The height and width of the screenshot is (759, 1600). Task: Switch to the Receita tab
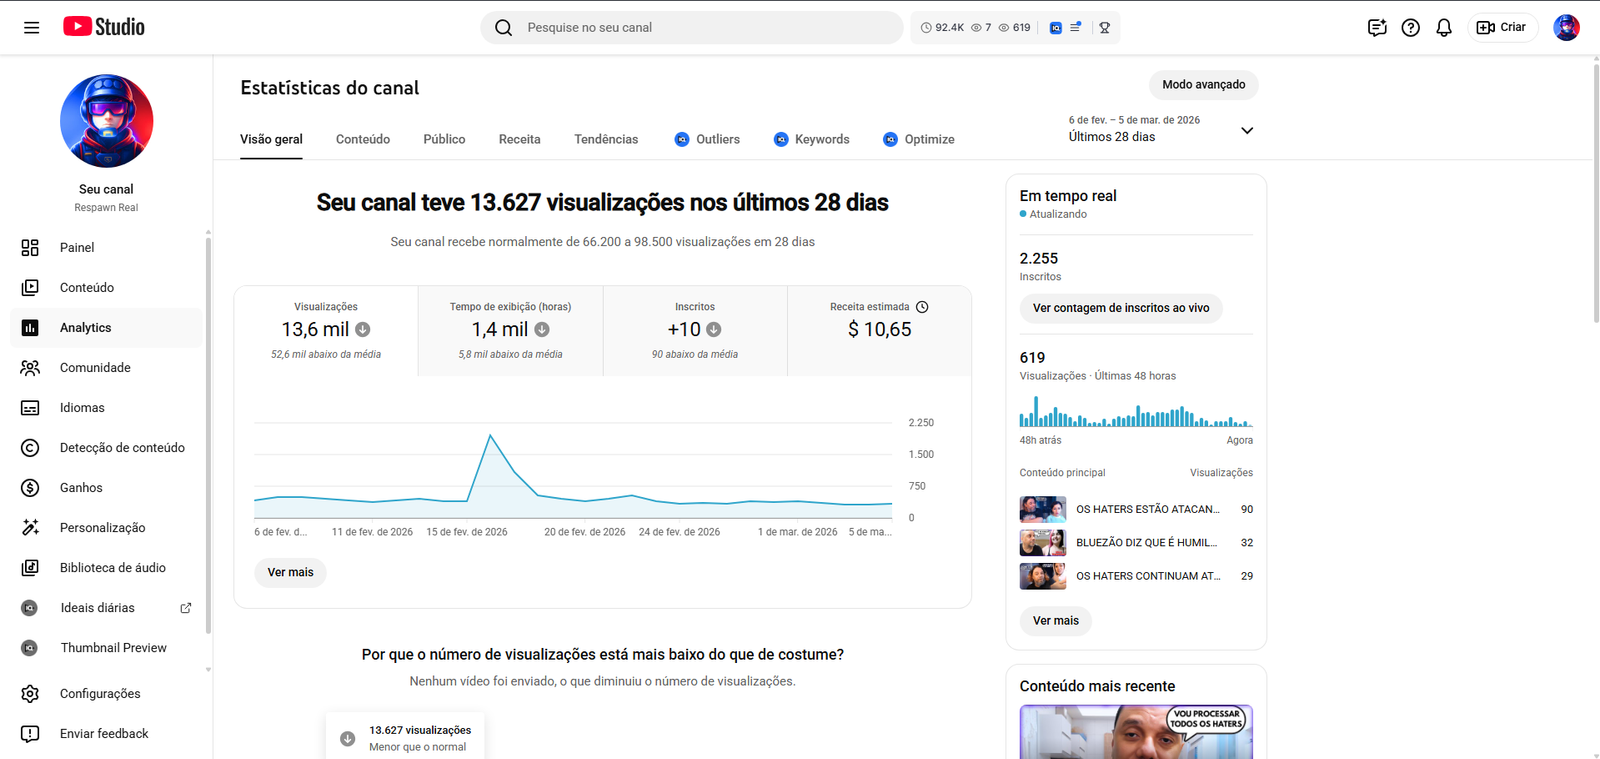pos(520,140)
